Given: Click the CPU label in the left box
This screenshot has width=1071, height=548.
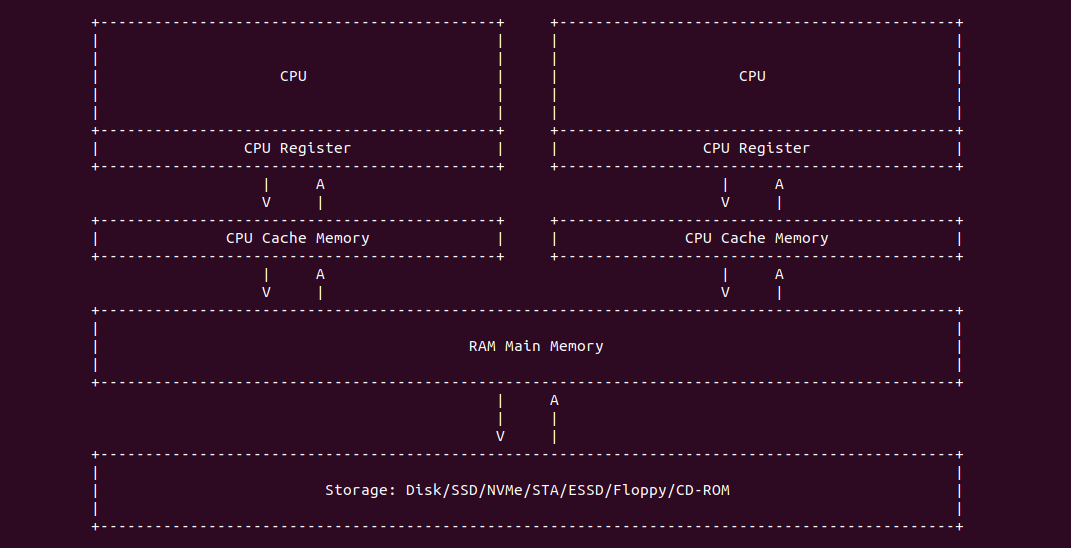Looking at the screenshot, I should pyautogui.click(x=293, y=76).
